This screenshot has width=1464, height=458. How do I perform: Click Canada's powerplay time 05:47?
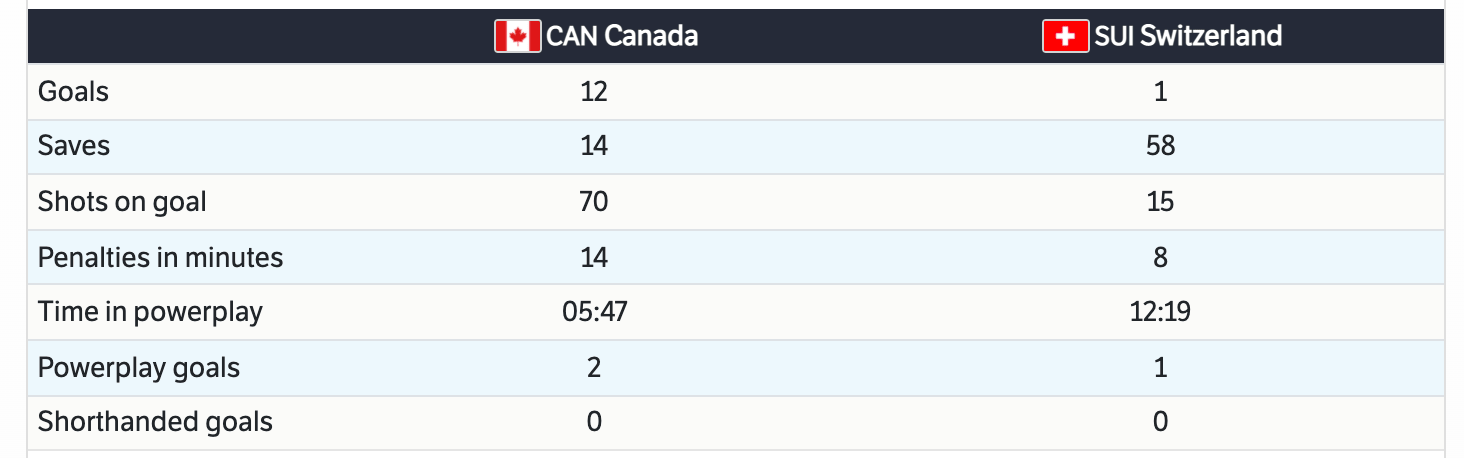pos(594,312)
